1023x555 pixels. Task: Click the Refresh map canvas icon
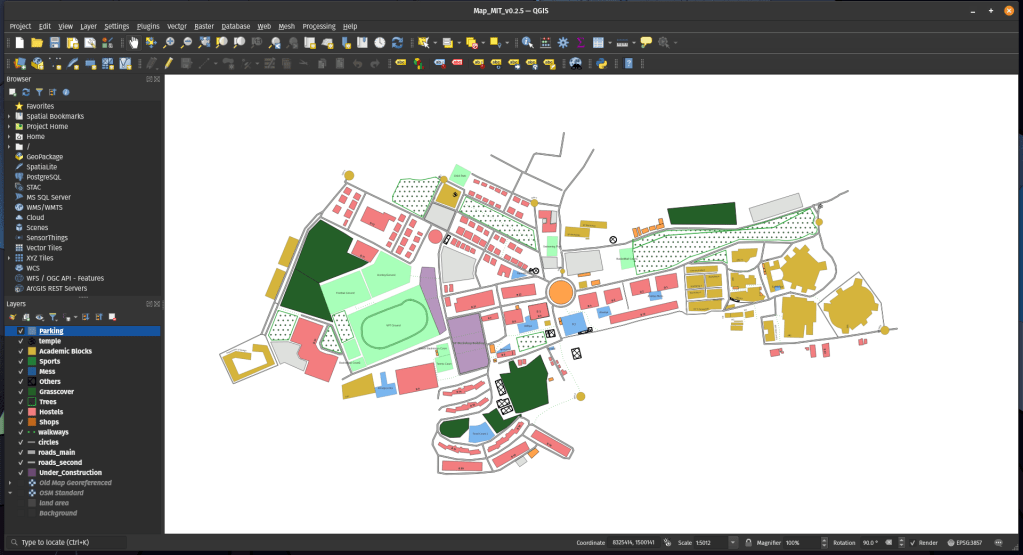[397, 43]
